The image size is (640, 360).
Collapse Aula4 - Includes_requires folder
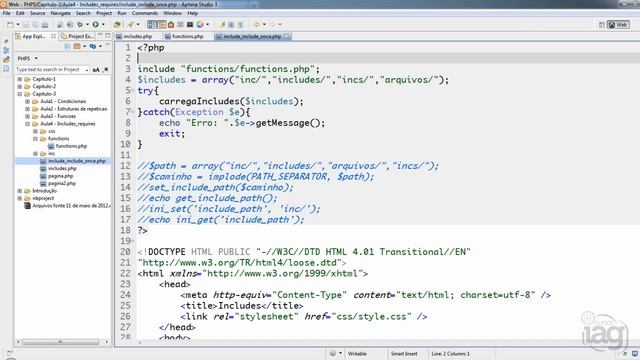[27, 124]
